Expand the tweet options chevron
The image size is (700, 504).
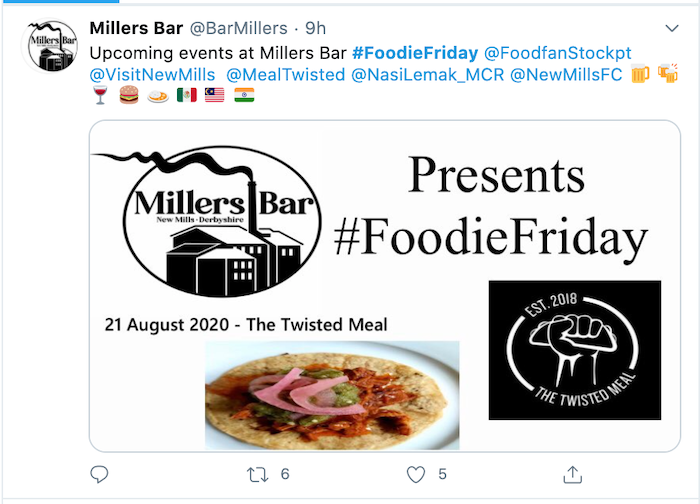pos(671,27)
